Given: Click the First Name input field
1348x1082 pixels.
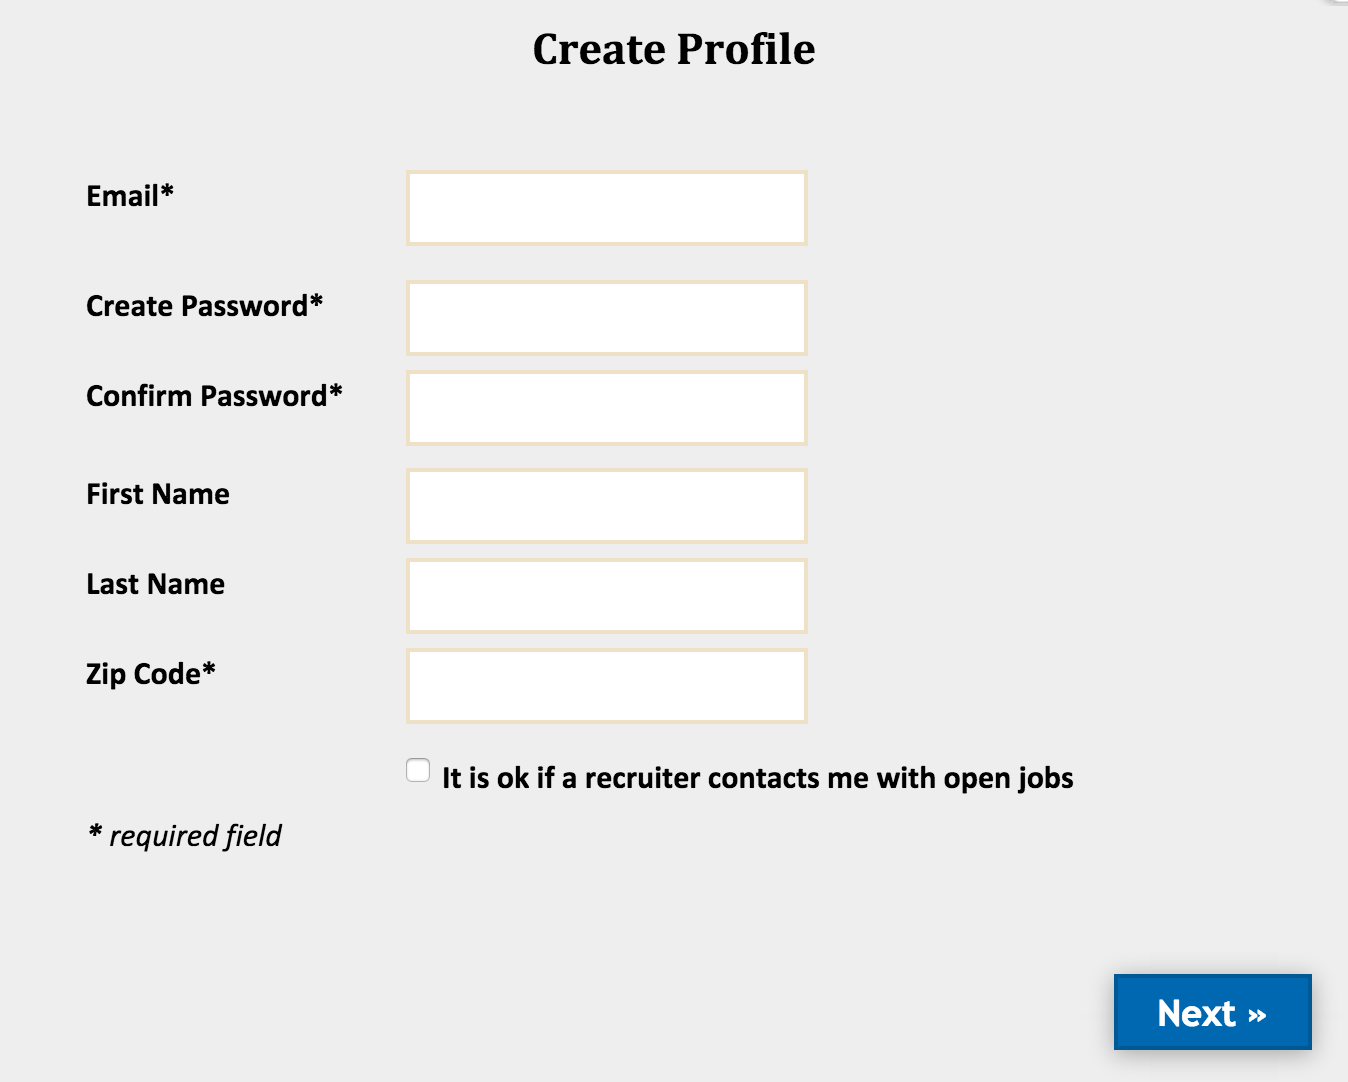Looking at the screenshot, I should 605,505.
